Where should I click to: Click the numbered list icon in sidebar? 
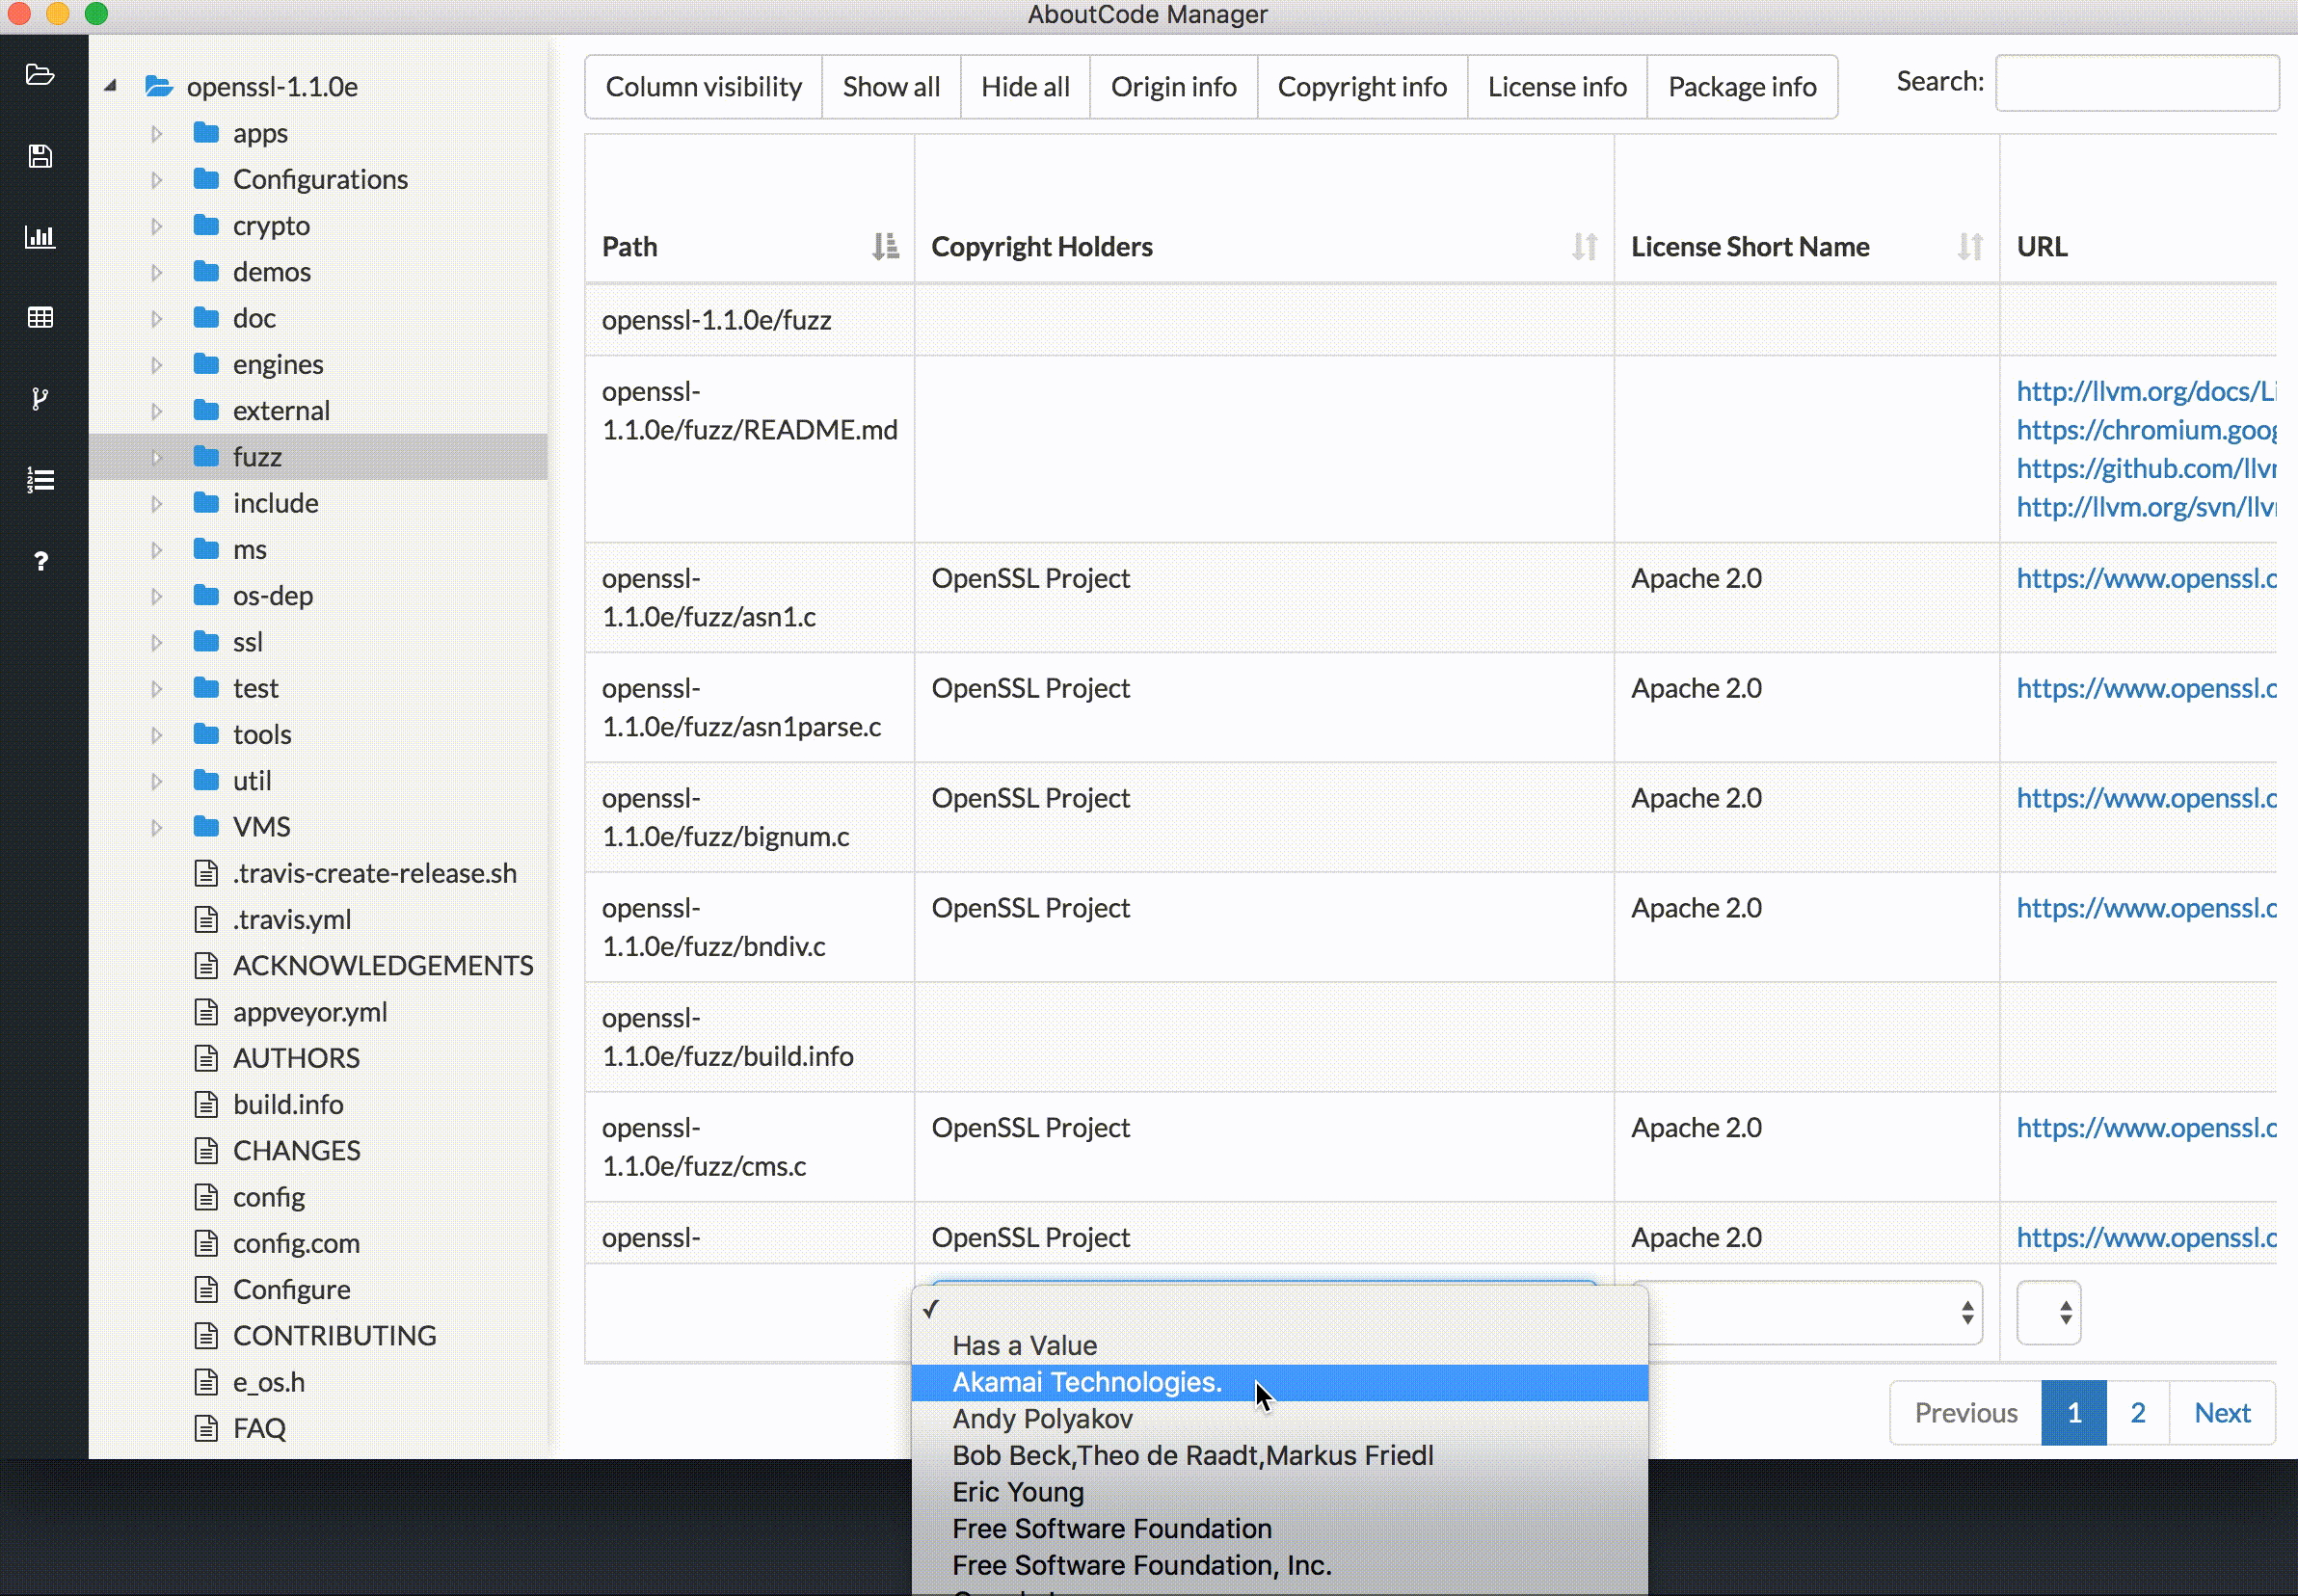pos(40,480)
